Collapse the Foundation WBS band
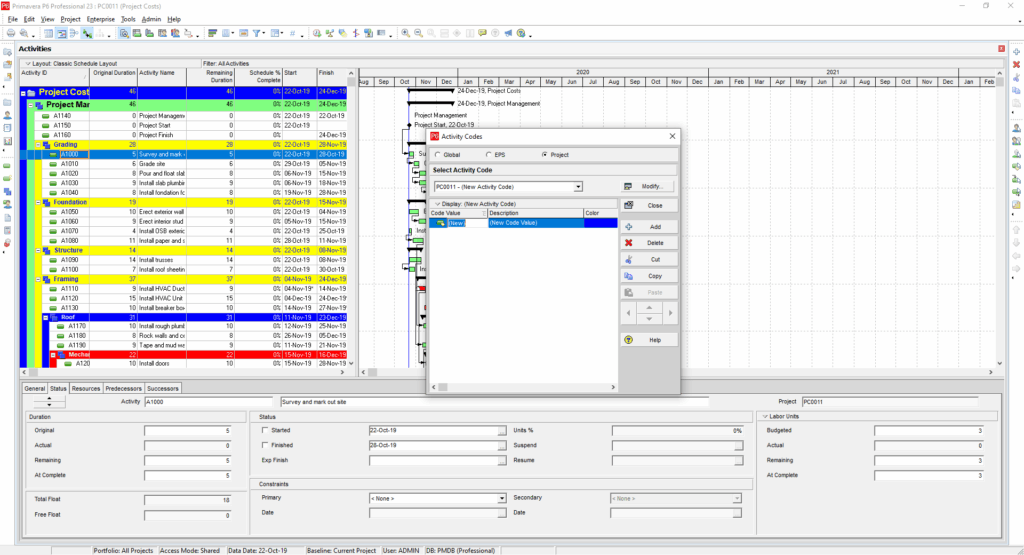Screen dimensions: 1024x555 38,202
